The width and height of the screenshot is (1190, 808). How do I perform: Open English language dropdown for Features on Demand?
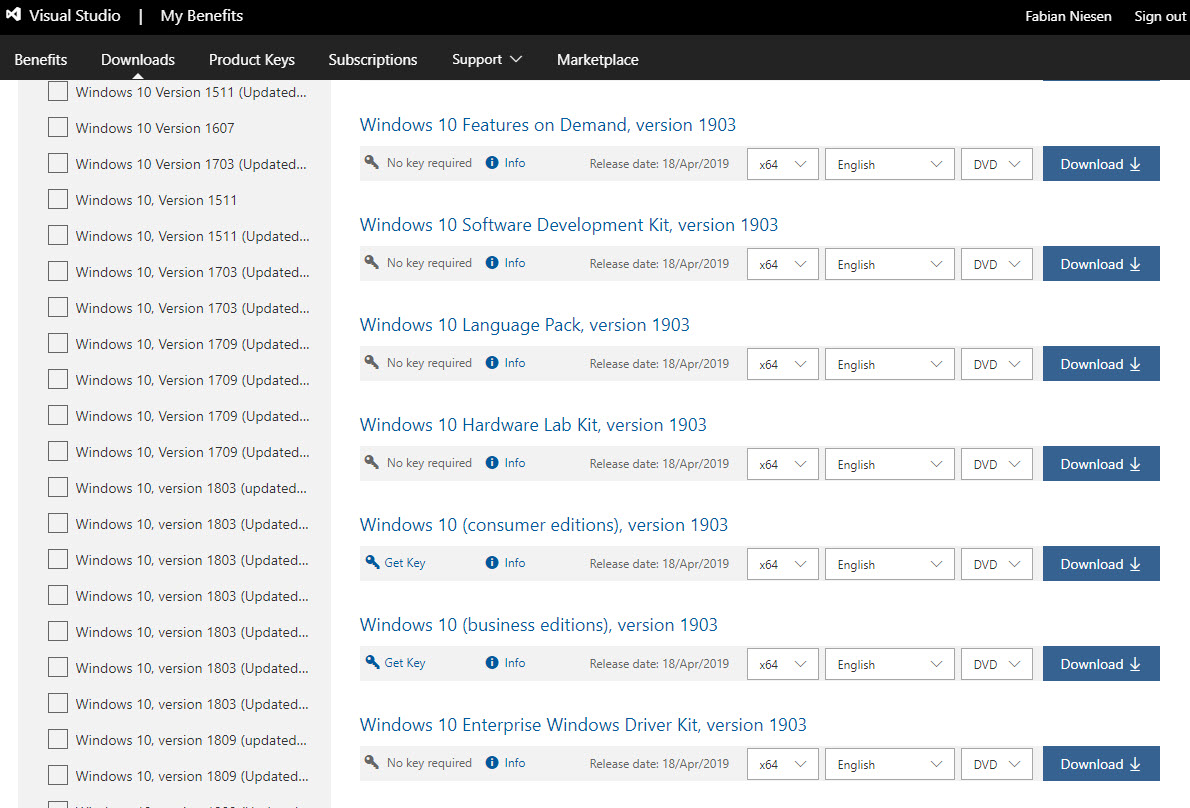[x=889, y=164]
